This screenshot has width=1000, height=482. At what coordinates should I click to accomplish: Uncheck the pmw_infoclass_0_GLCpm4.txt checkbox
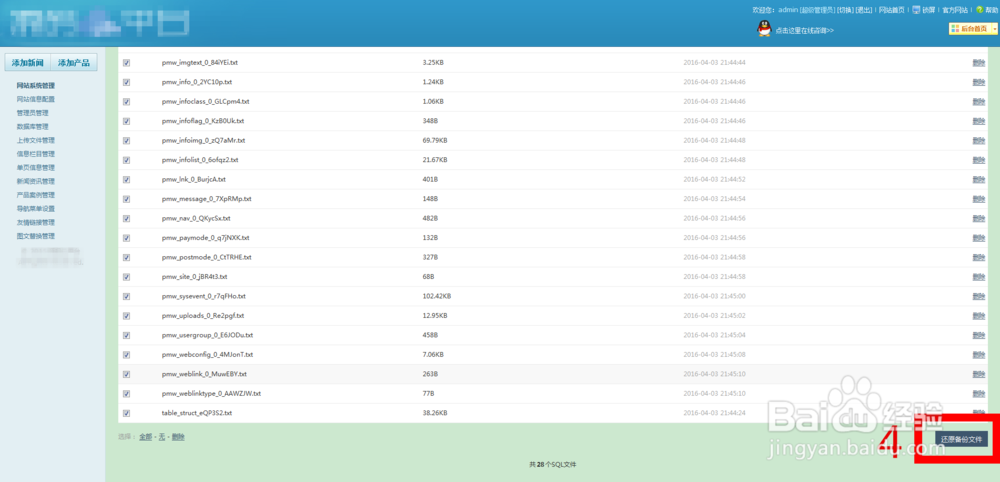(x=126, y=101)
